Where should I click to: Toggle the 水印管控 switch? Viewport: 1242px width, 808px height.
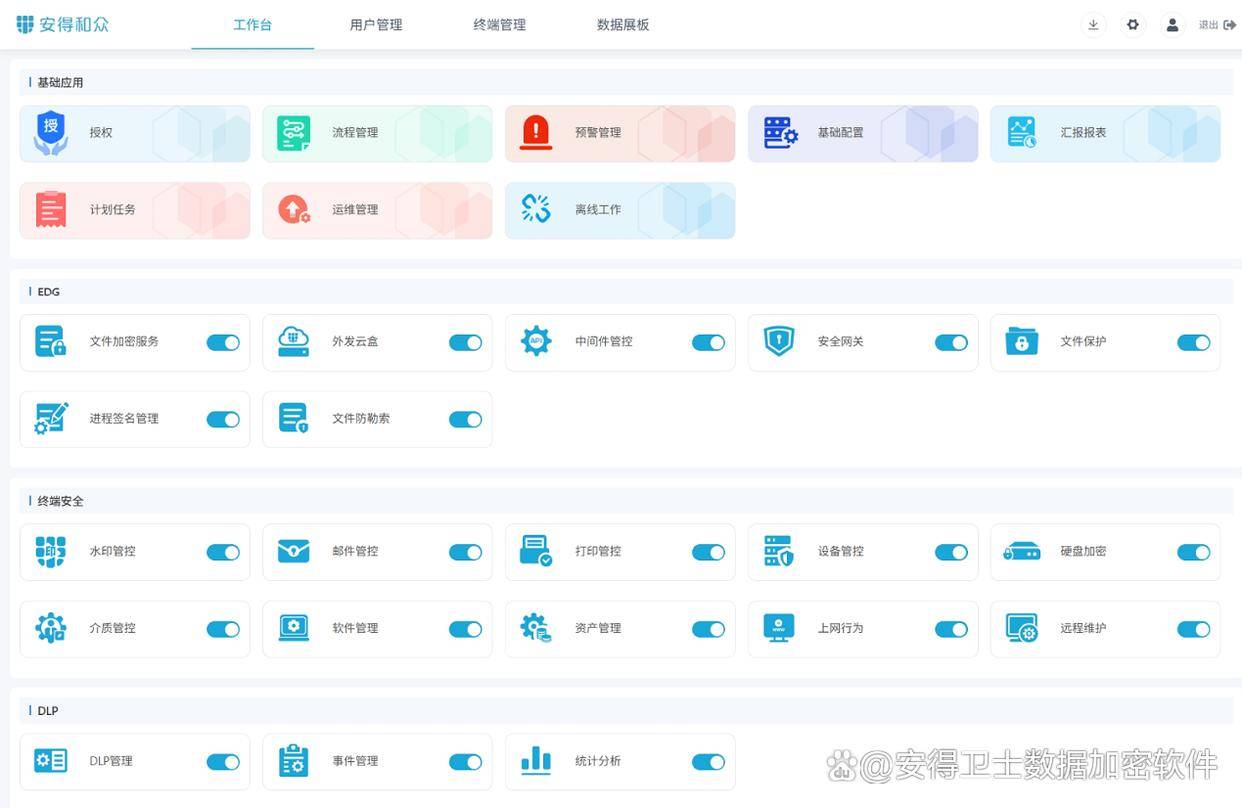pos(223,553)
